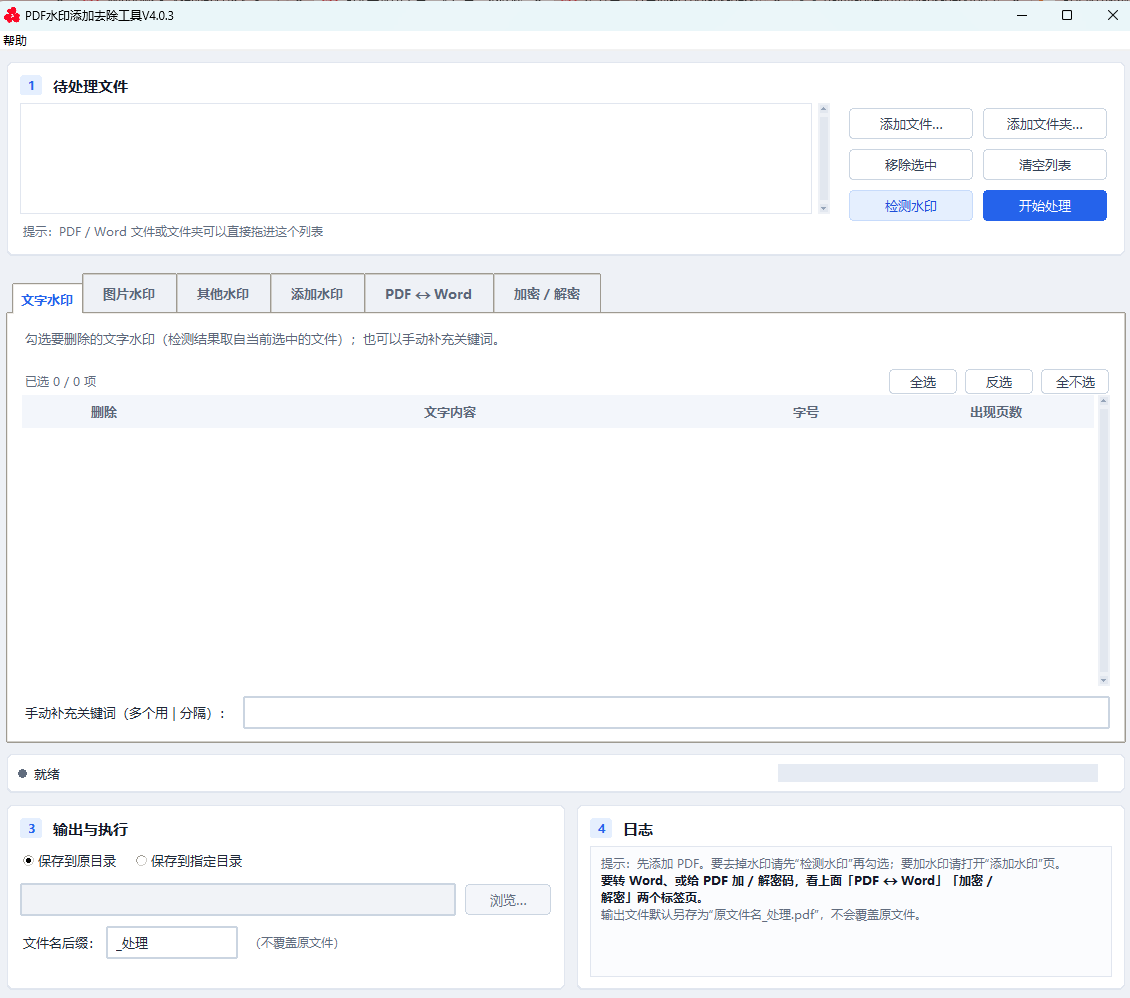Click the 添加文件... button
The width and height of the screenshot is (1130, 998).
(910, 124)
